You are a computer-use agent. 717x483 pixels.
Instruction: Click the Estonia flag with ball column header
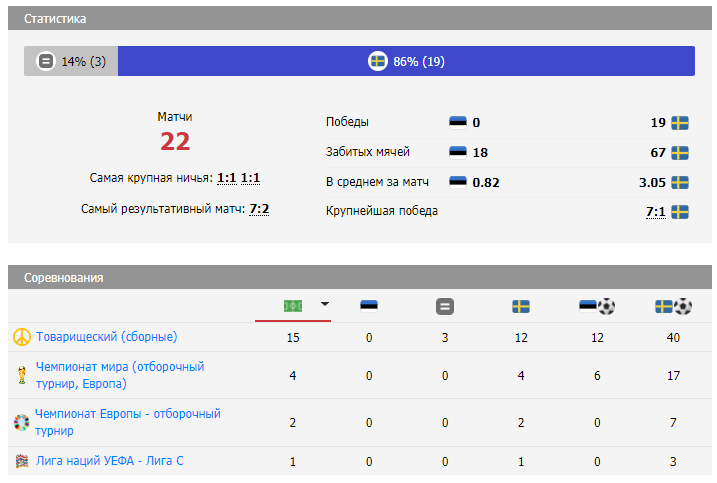597,306
